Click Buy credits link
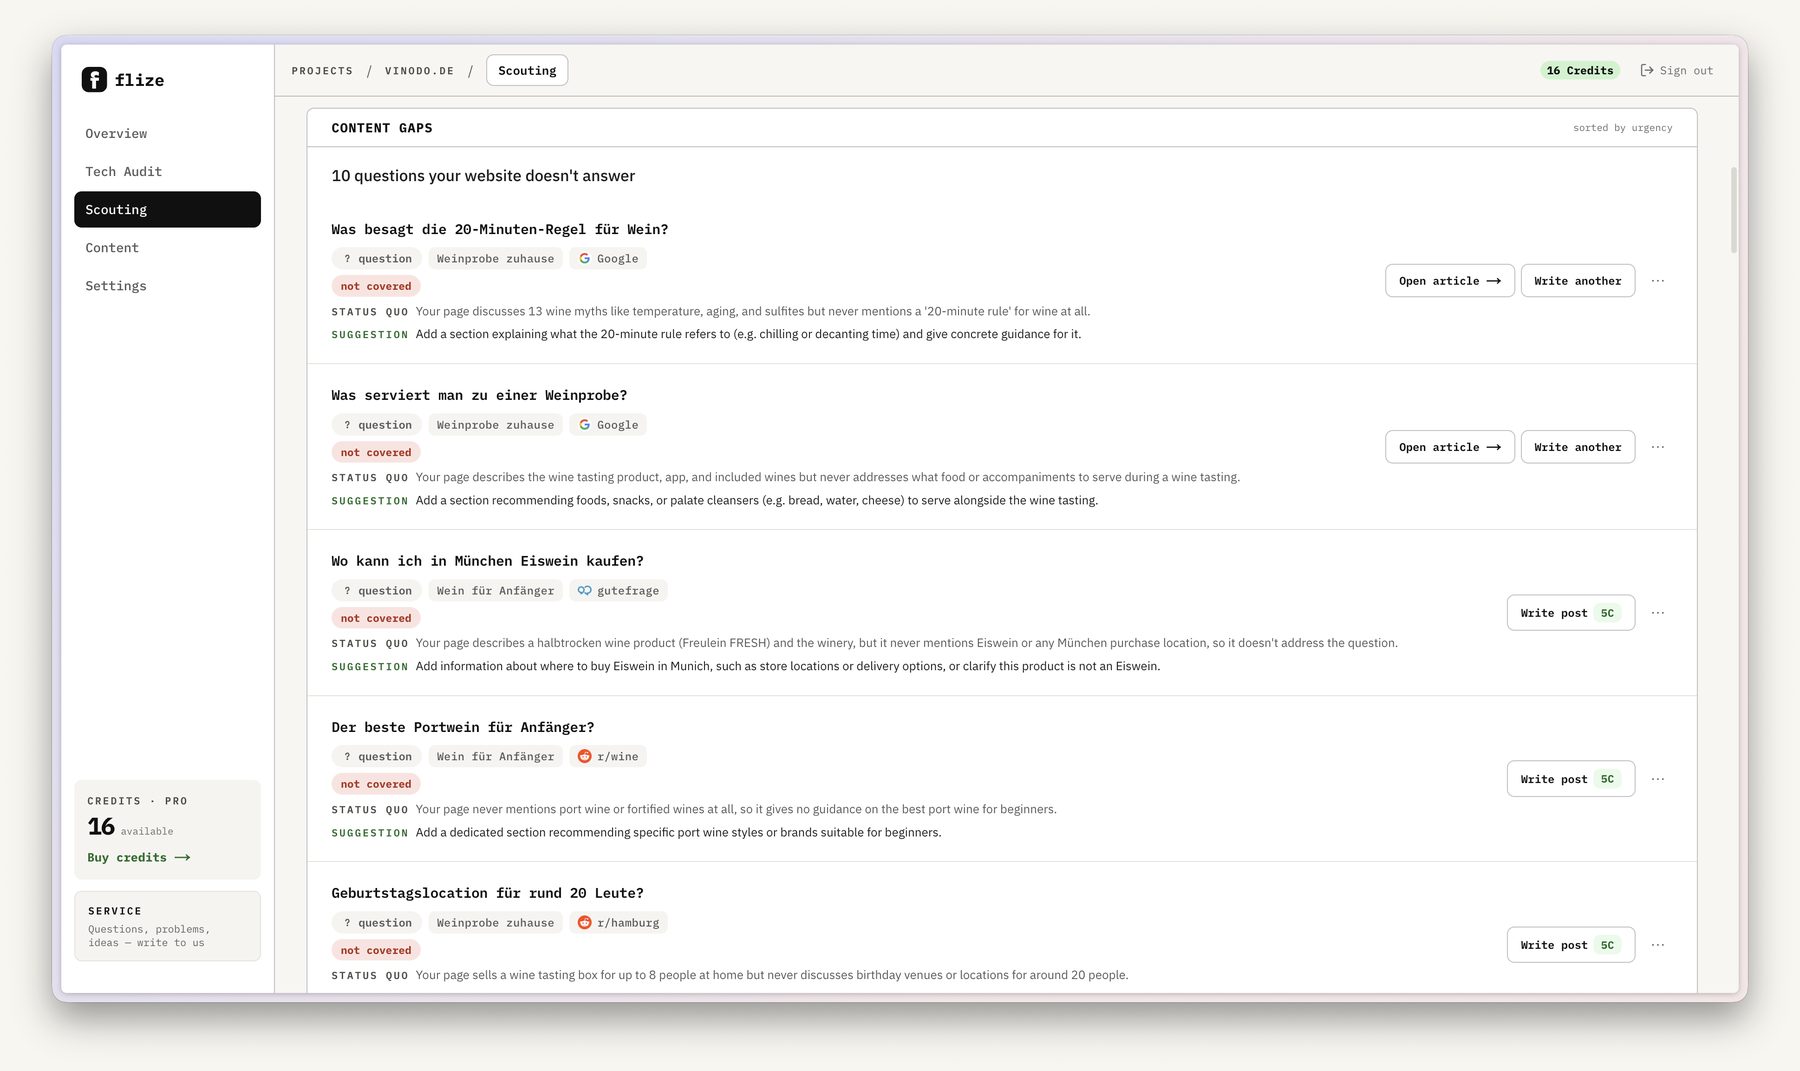 [x=138, y=858]
